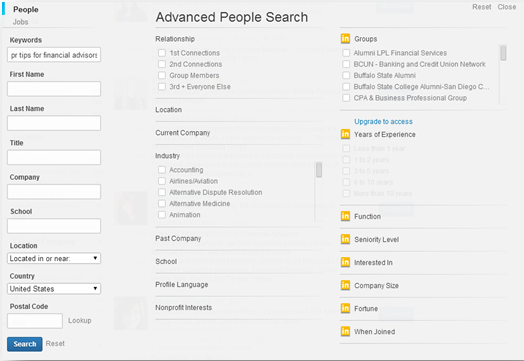Collapse the Relationship filter heading

[x=175, y=39]
